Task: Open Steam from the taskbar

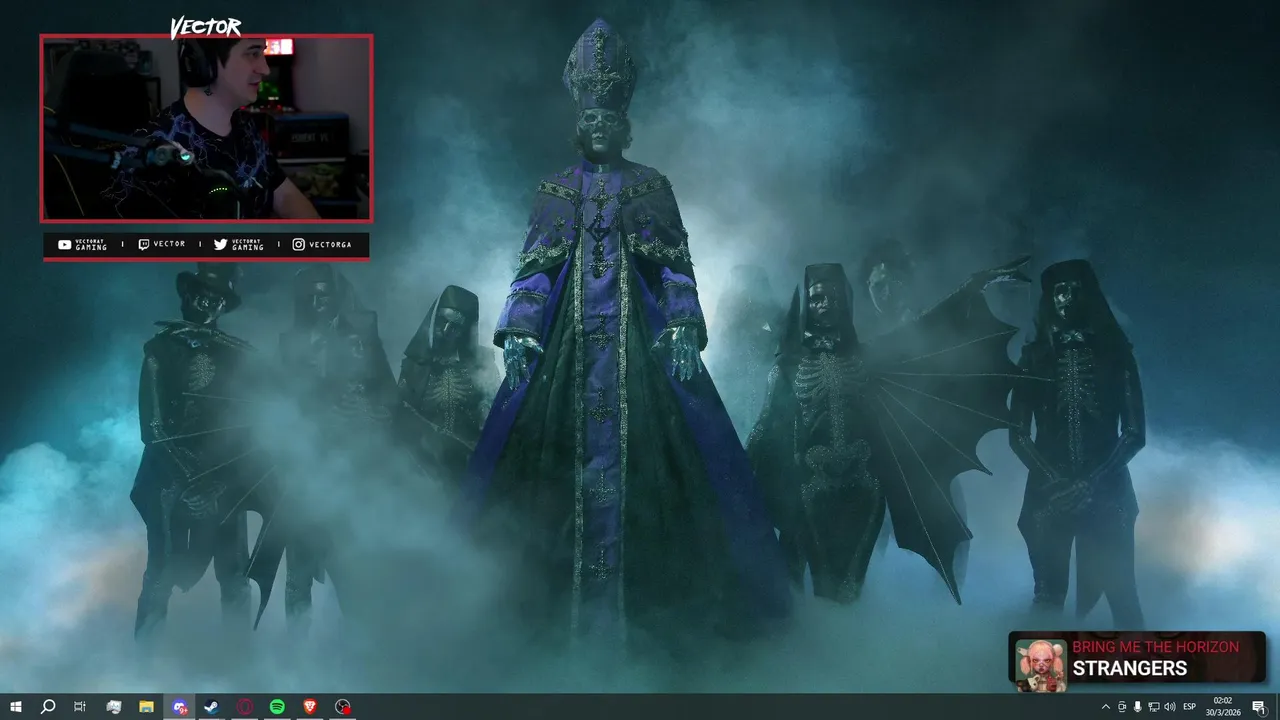Action: (x=211, y=707)
